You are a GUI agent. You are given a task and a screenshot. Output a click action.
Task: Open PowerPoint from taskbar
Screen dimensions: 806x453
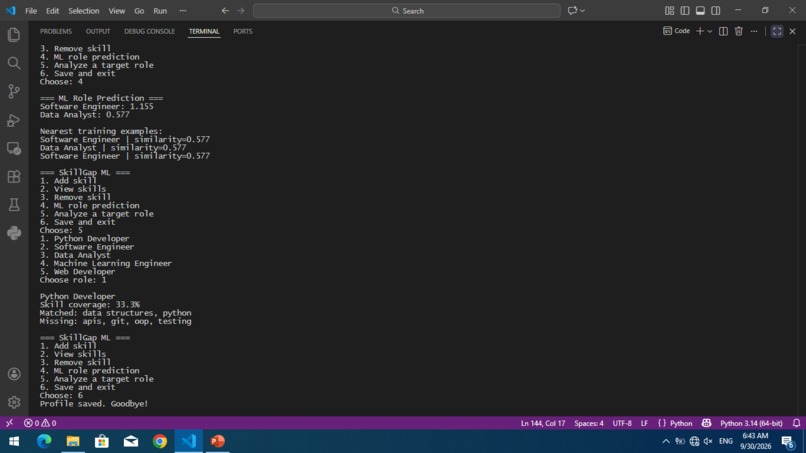point(217,441)
